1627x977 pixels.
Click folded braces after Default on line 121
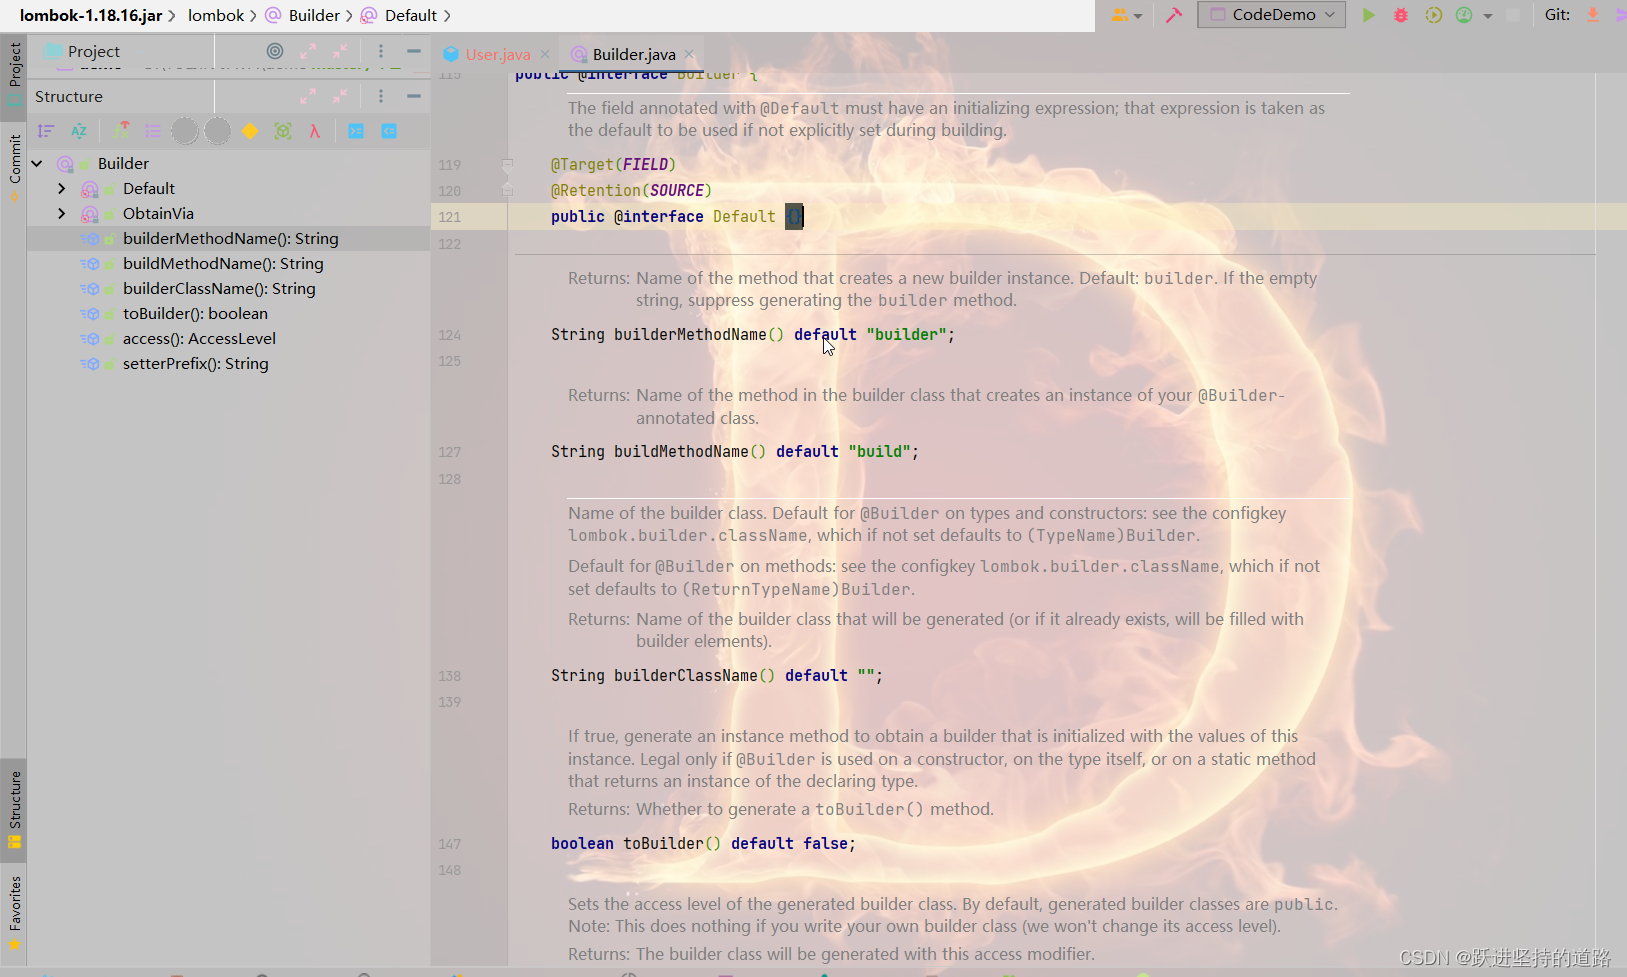click(794, 216)
